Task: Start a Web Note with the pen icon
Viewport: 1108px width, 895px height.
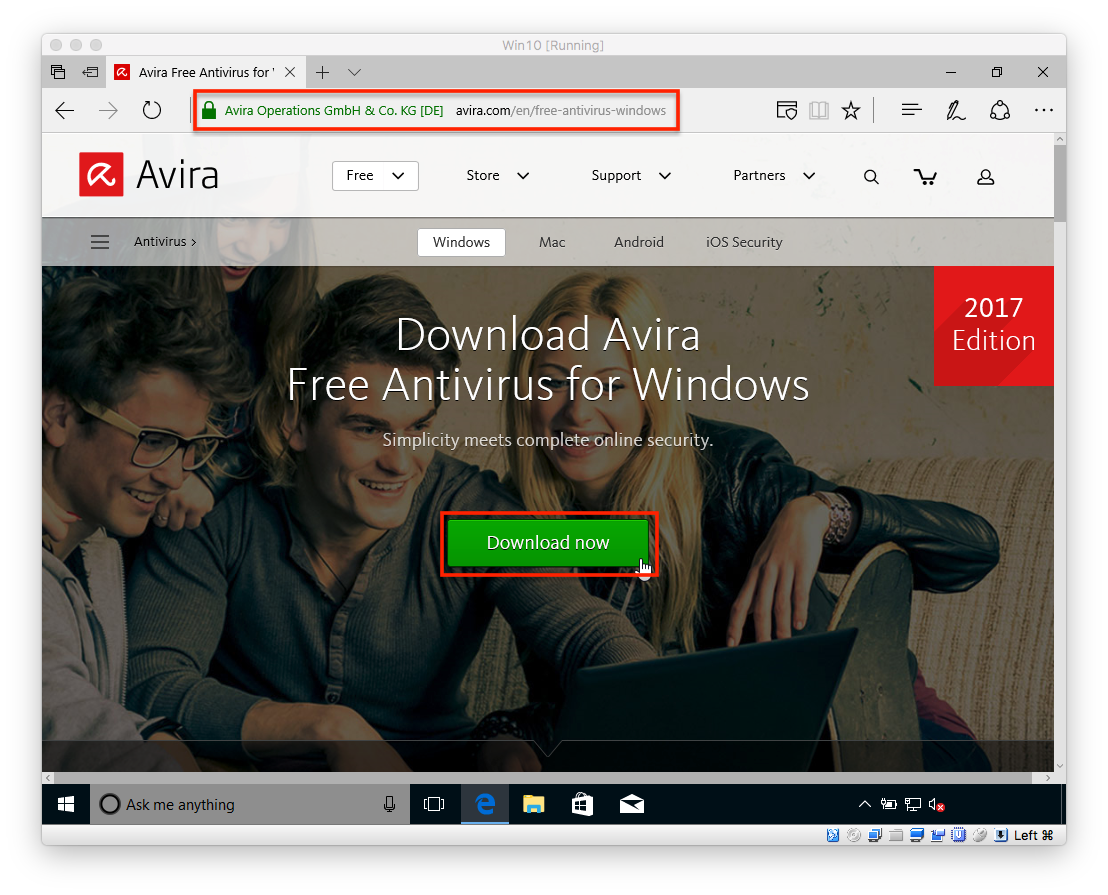Action: coord(955,110)
